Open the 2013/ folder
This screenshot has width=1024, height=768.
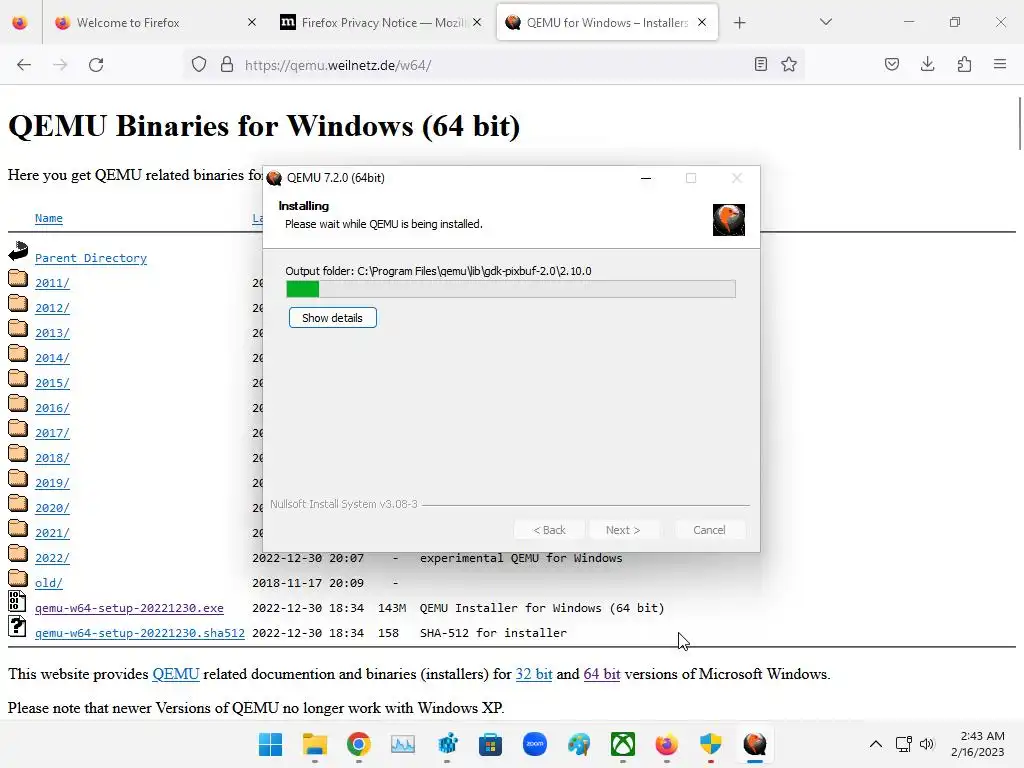coord(52,333)
